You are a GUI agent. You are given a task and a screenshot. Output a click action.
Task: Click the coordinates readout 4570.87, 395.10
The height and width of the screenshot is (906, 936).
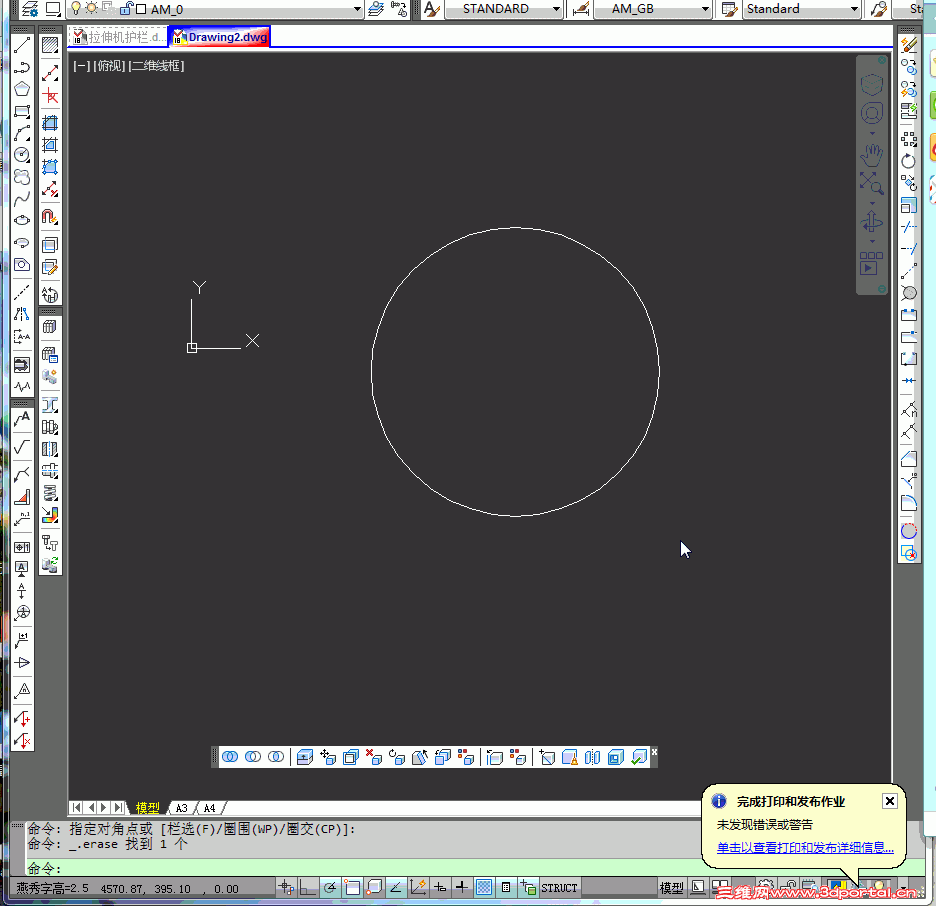point(170,889)
